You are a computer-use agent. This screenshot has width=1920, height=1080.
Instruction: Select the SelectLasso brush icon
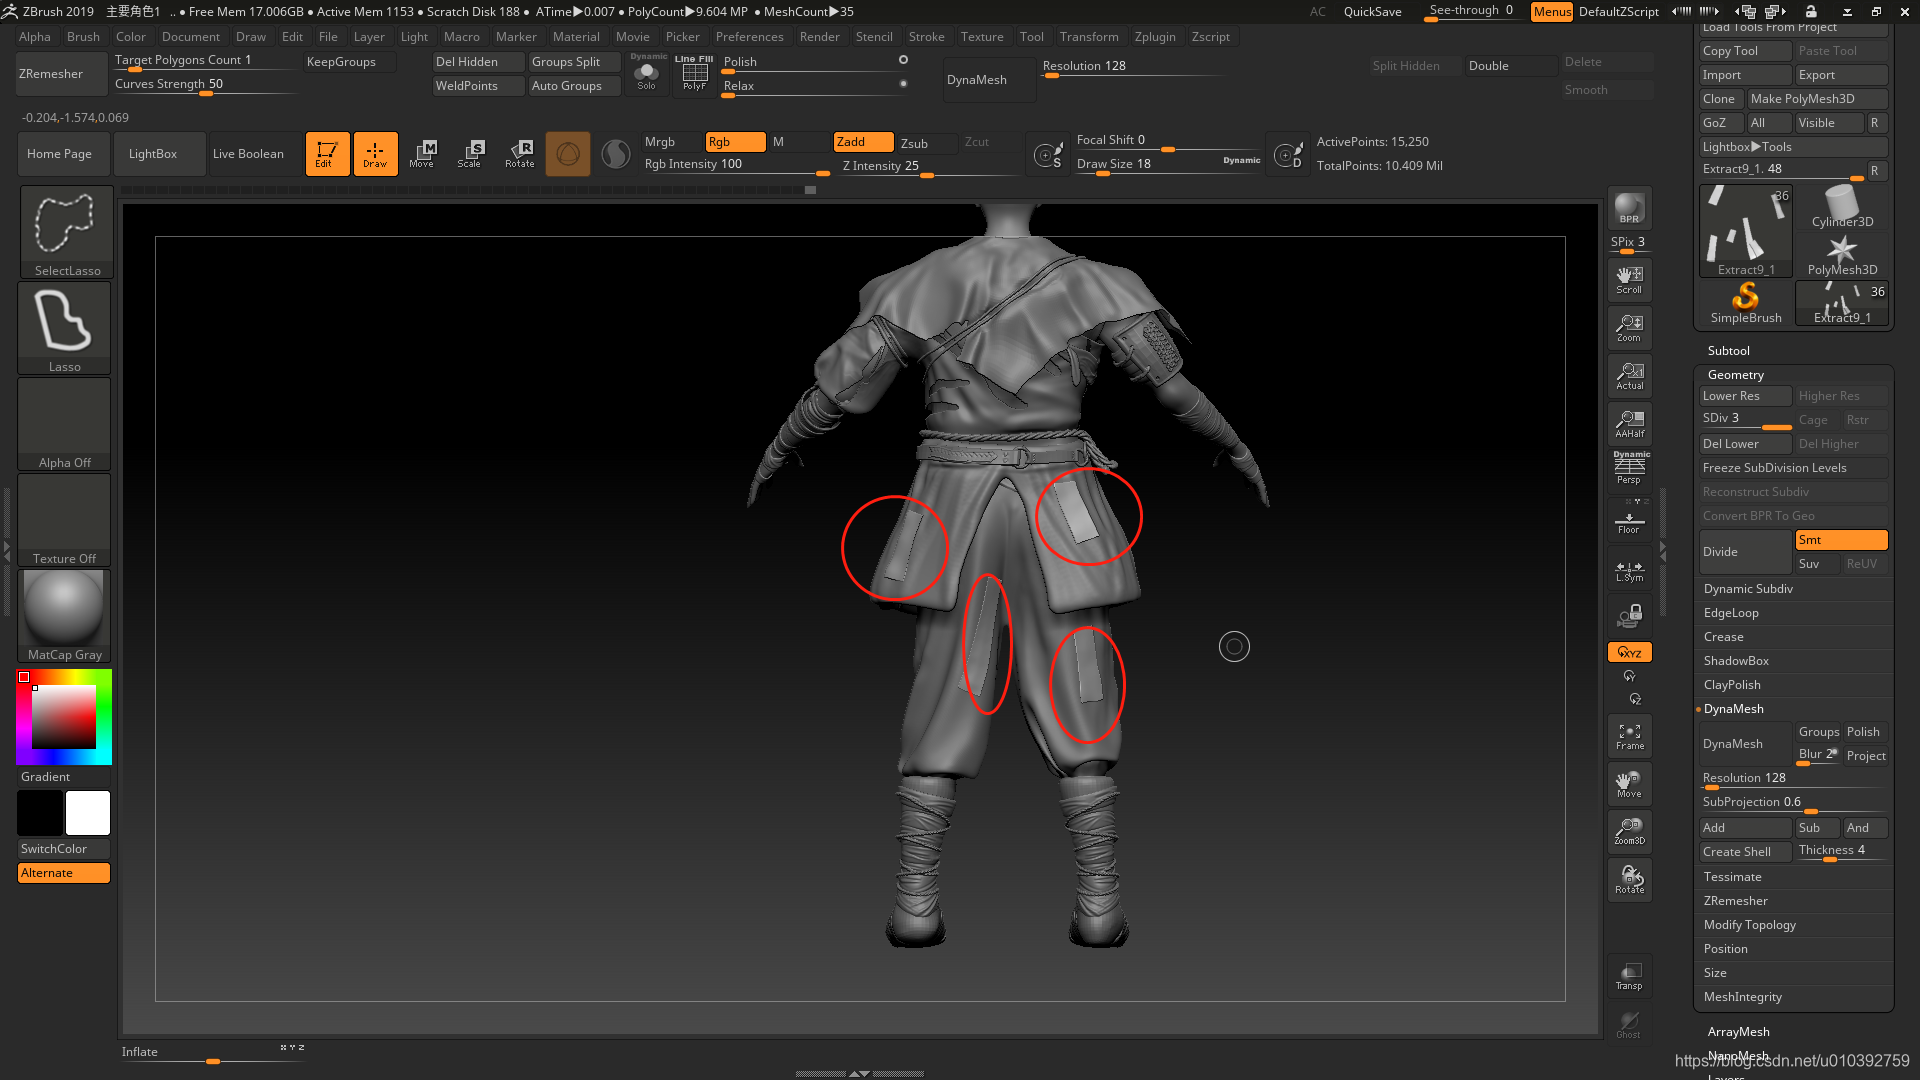(x=65, y=232)
